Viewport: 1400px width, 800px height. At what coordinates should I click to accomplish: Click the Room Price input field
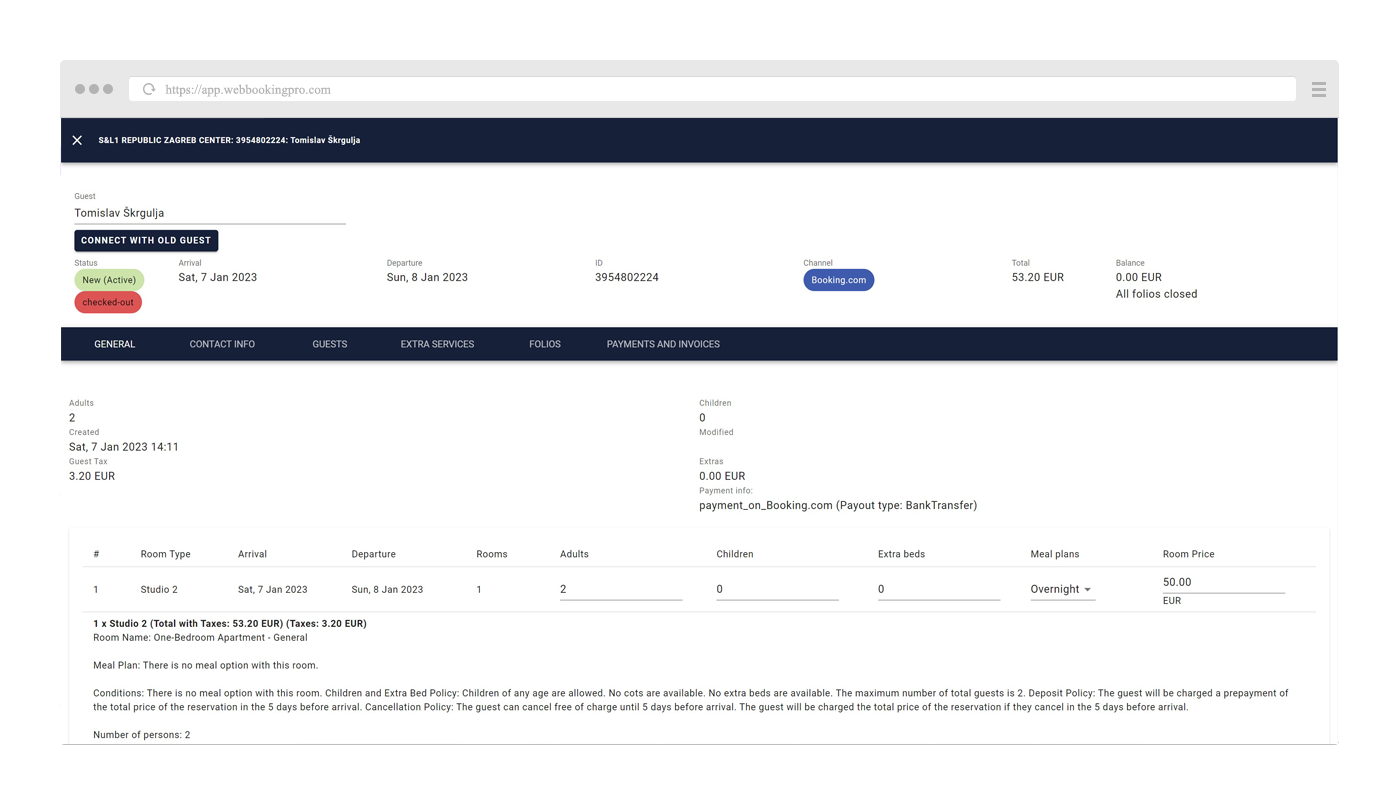click(x=1222, y=582)
